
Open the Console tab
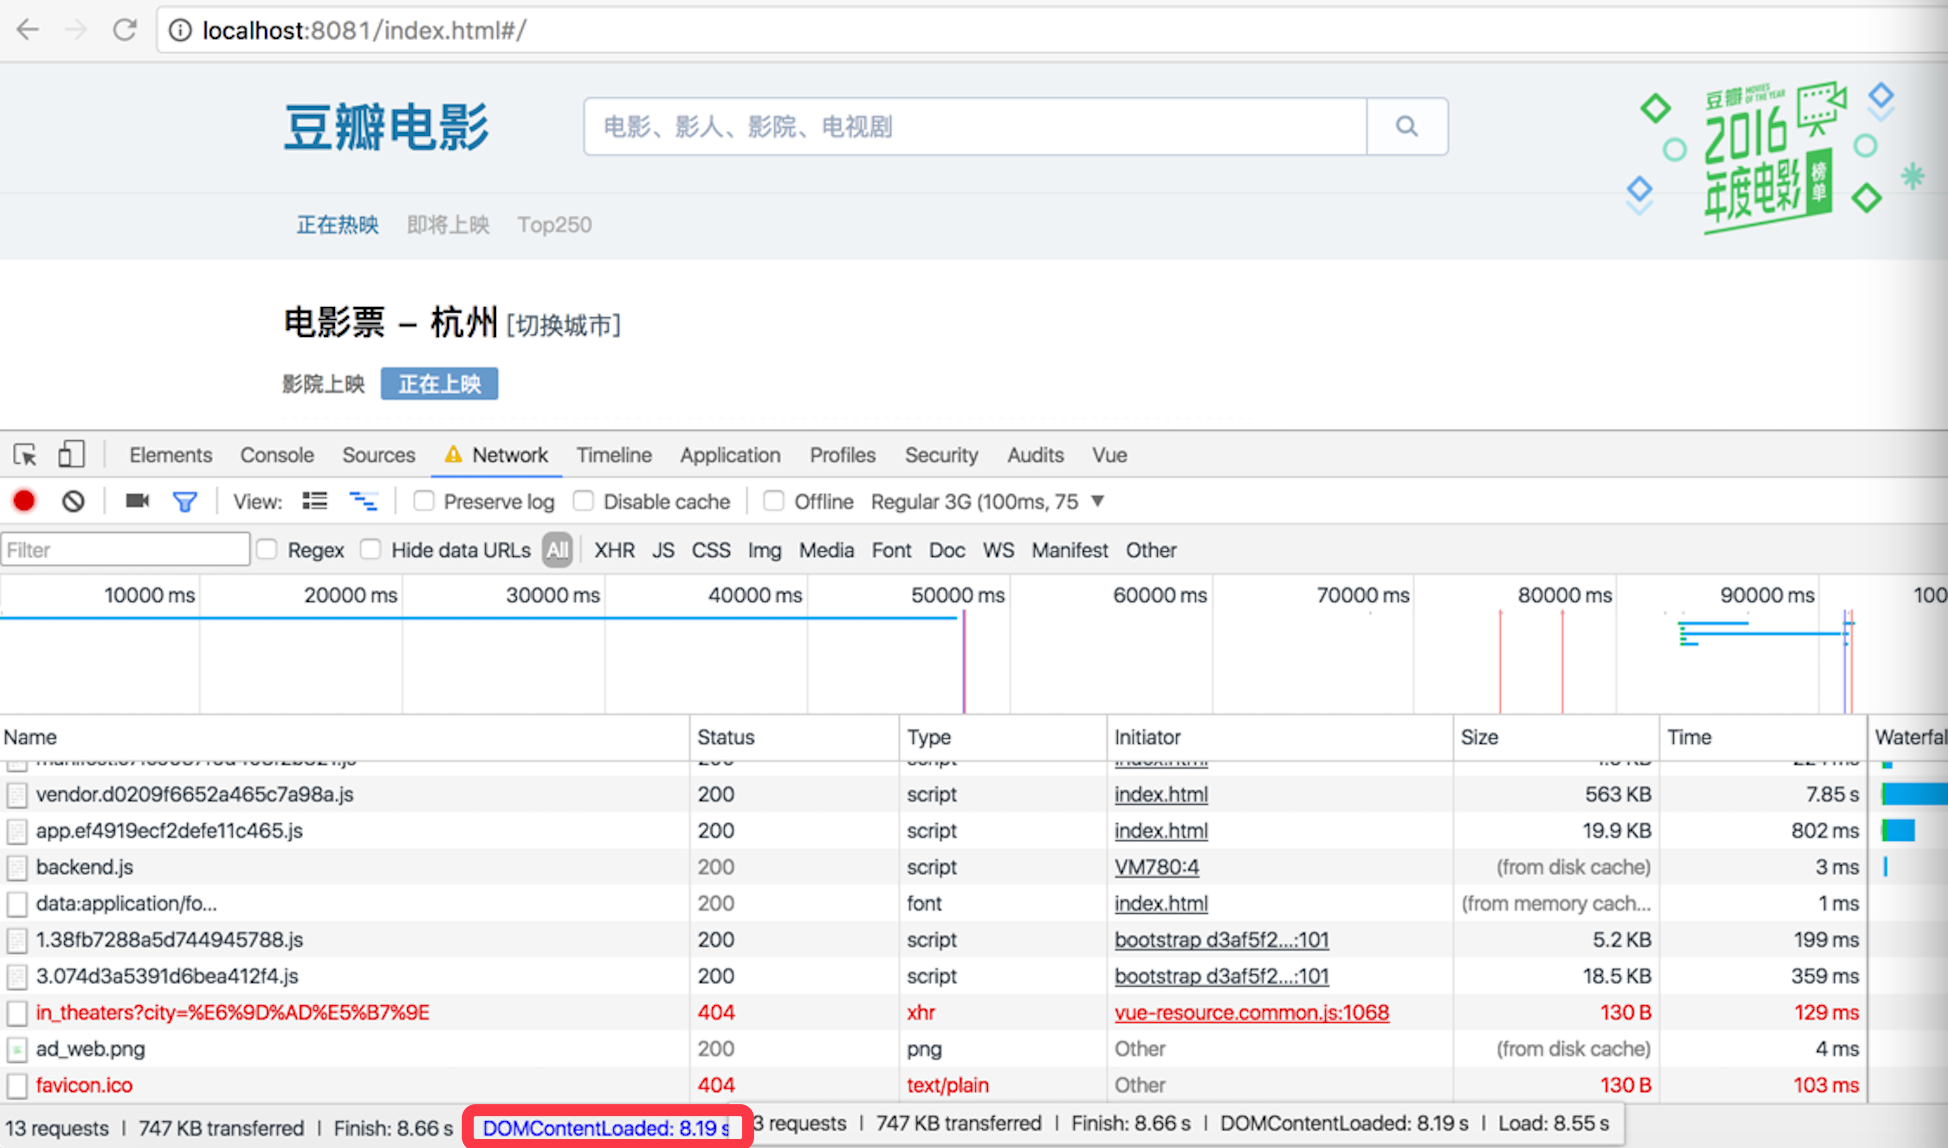click(x=277, y=455)
